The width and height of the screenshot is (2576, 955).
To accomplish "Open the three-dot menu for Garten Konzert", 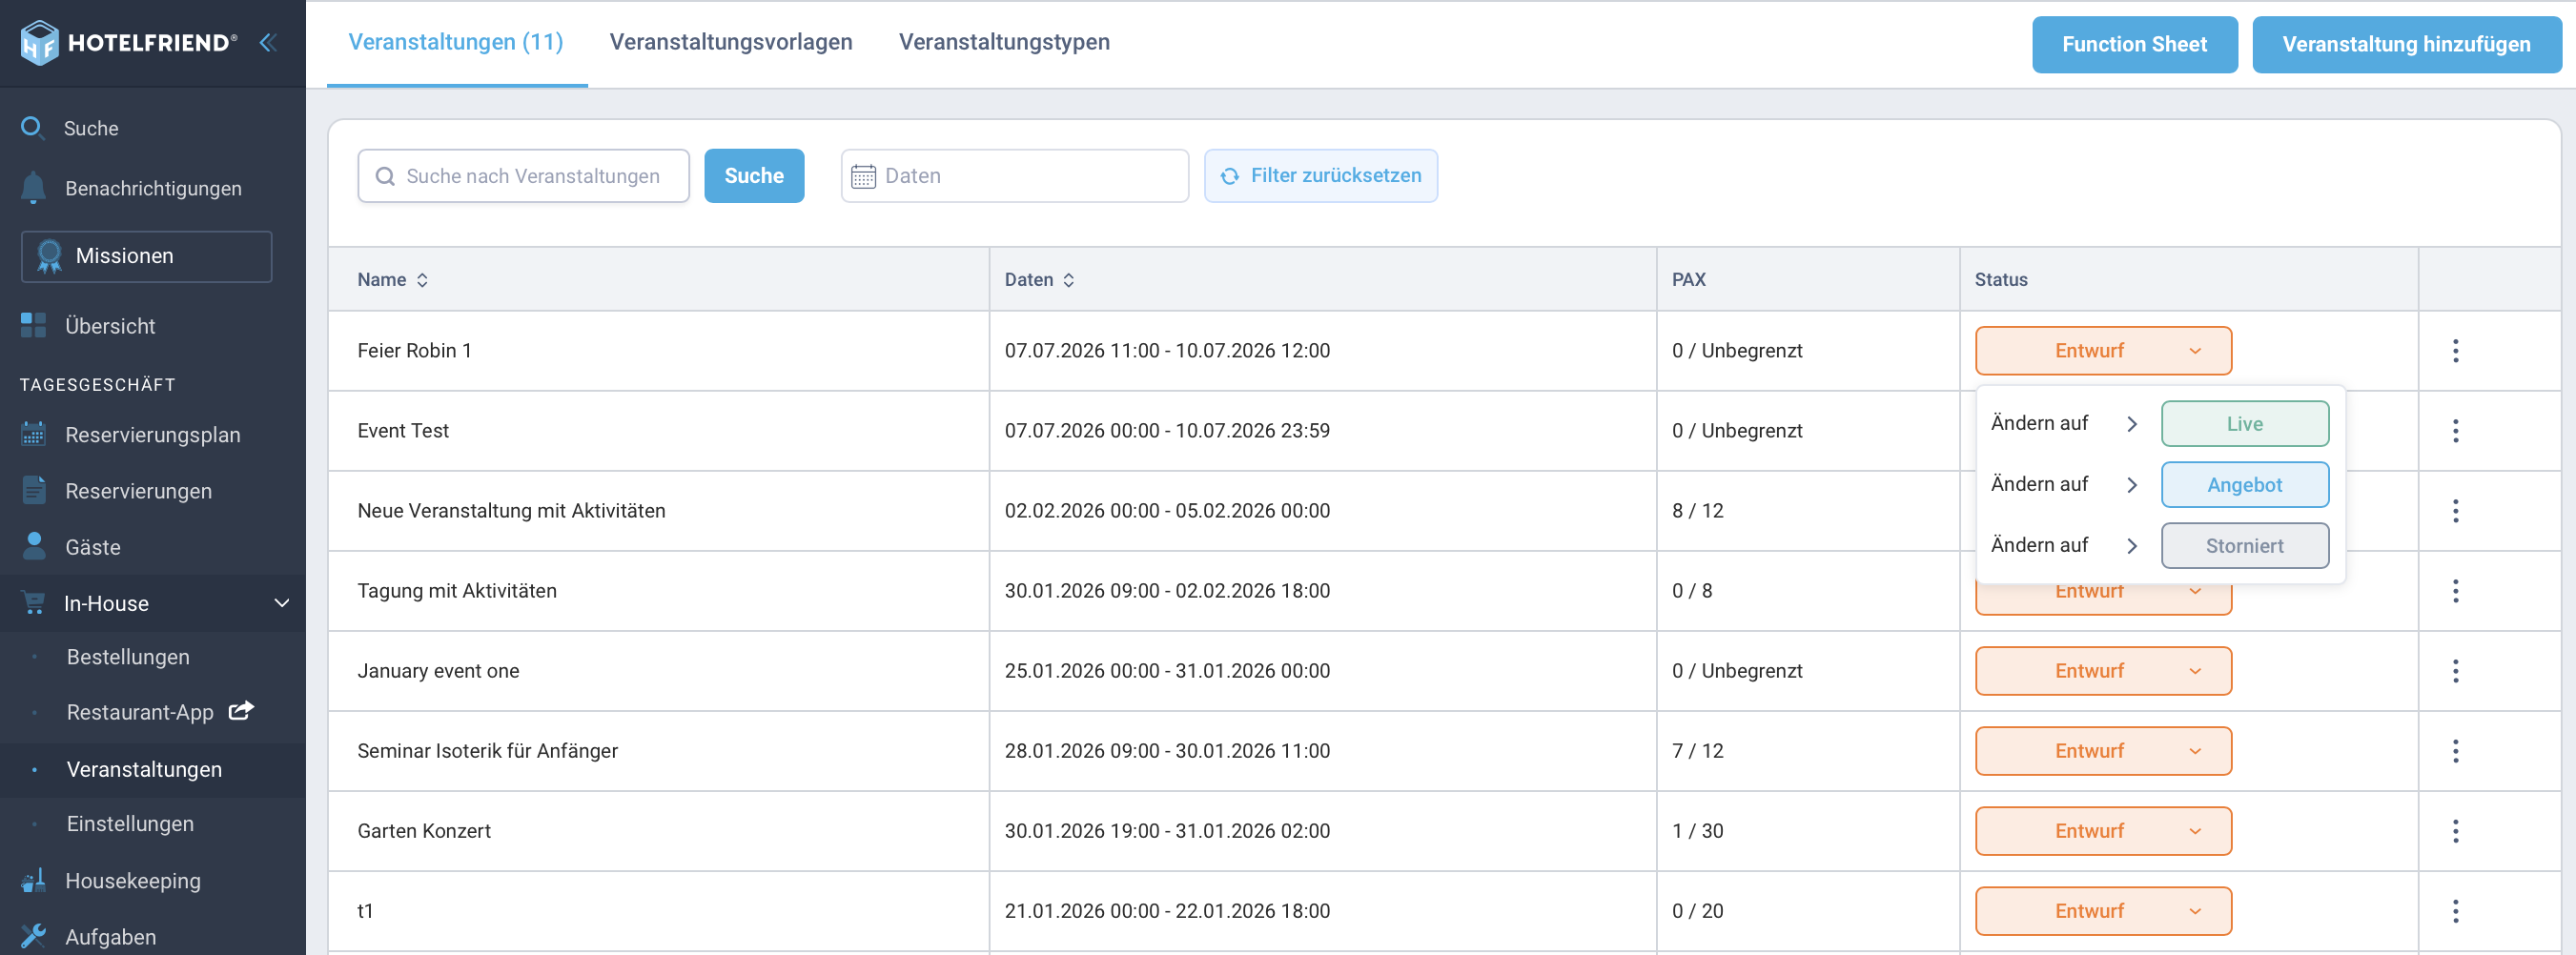I will click(2455, 830).
